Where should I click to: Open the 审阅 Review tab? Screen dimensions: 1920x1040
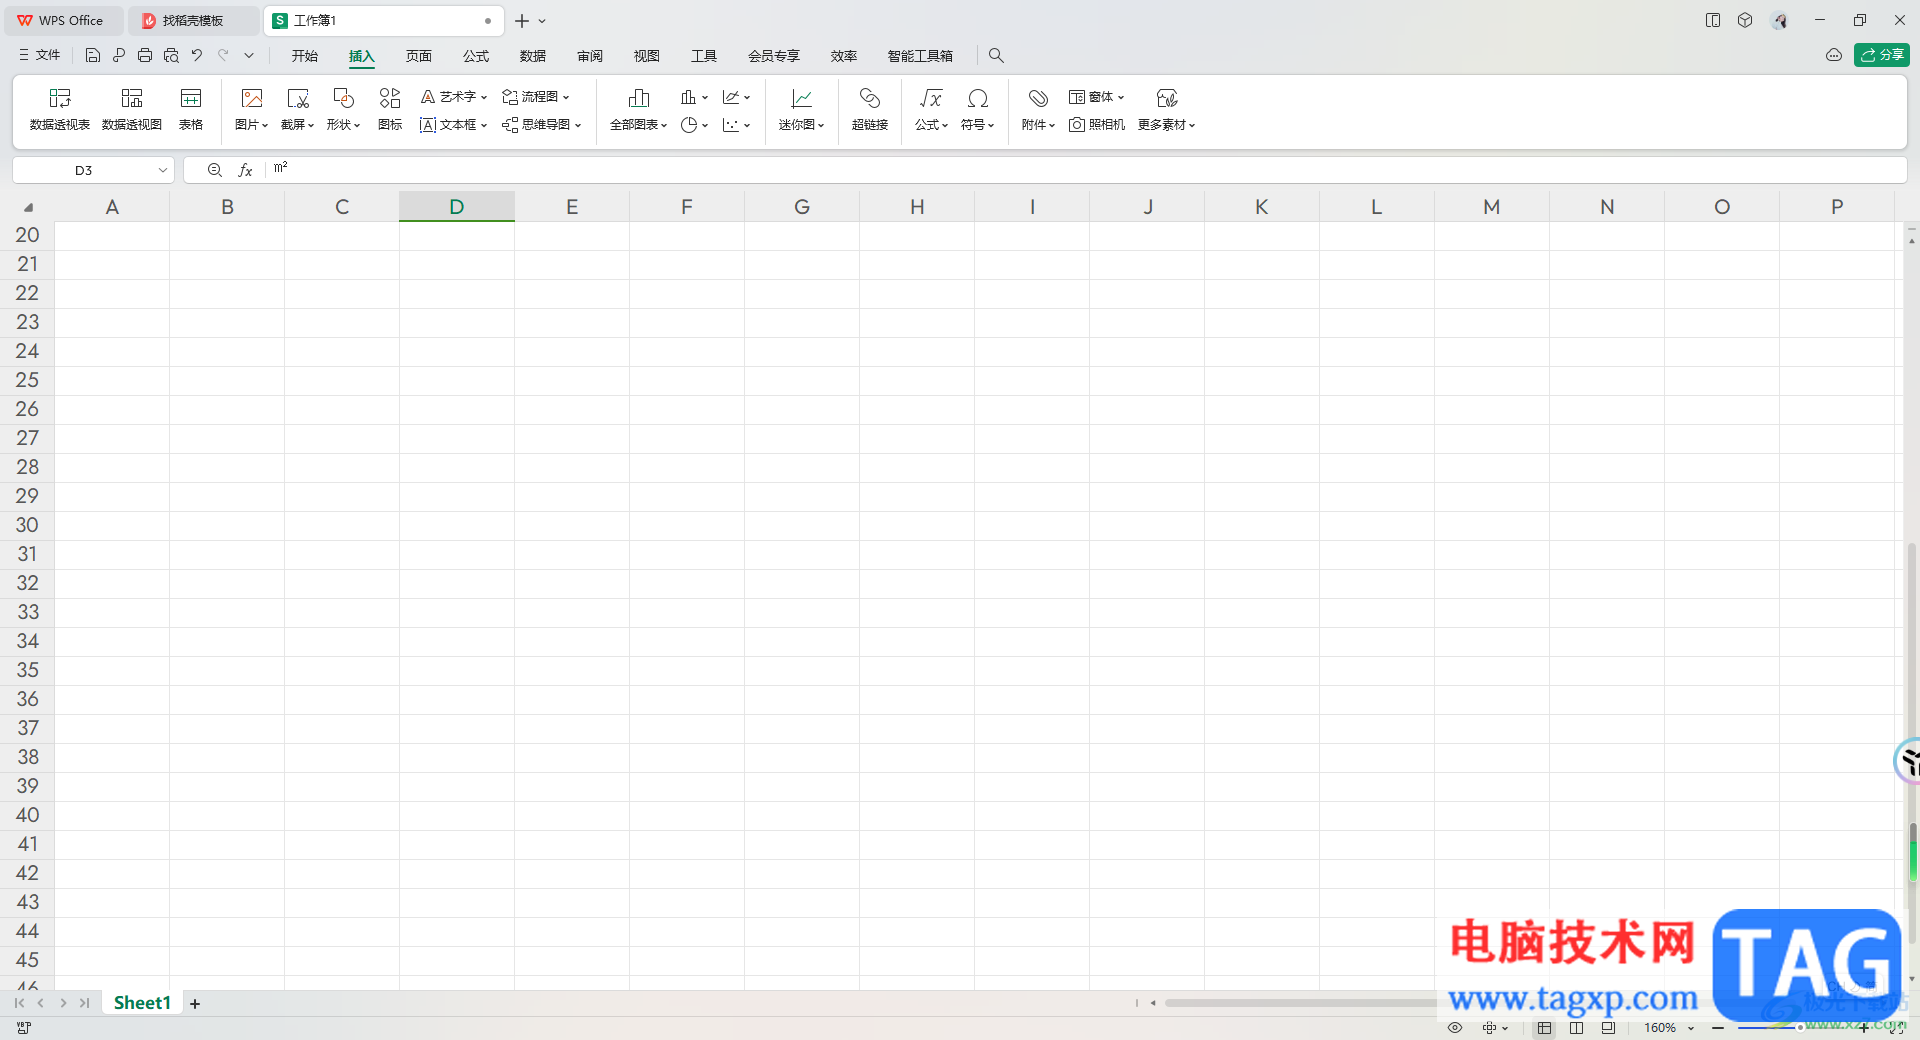[x=590, y=56]
